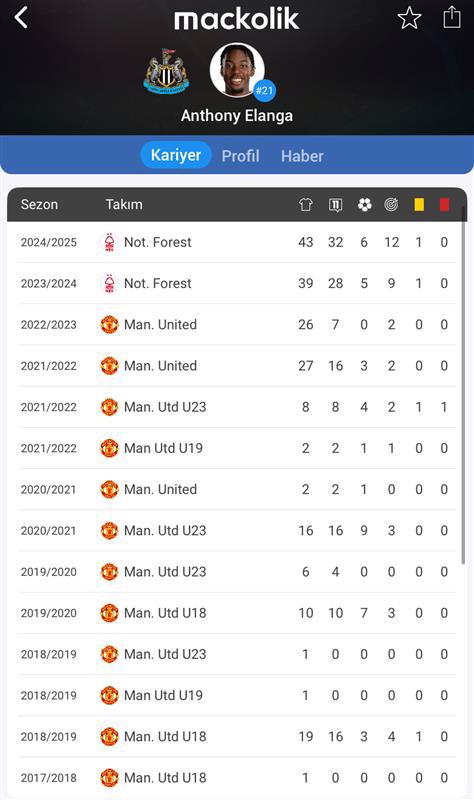Open the share icon in header
This screenshot has height=800, width=474.
[452, 17]
